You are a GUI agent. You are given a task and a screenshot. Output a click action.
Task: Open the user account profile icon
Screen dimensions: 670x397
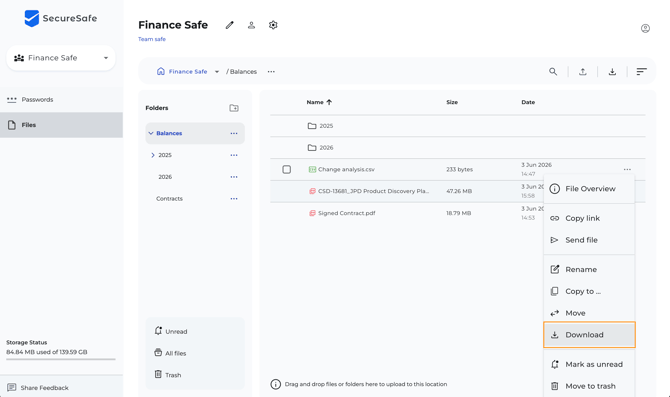(645, 28)
